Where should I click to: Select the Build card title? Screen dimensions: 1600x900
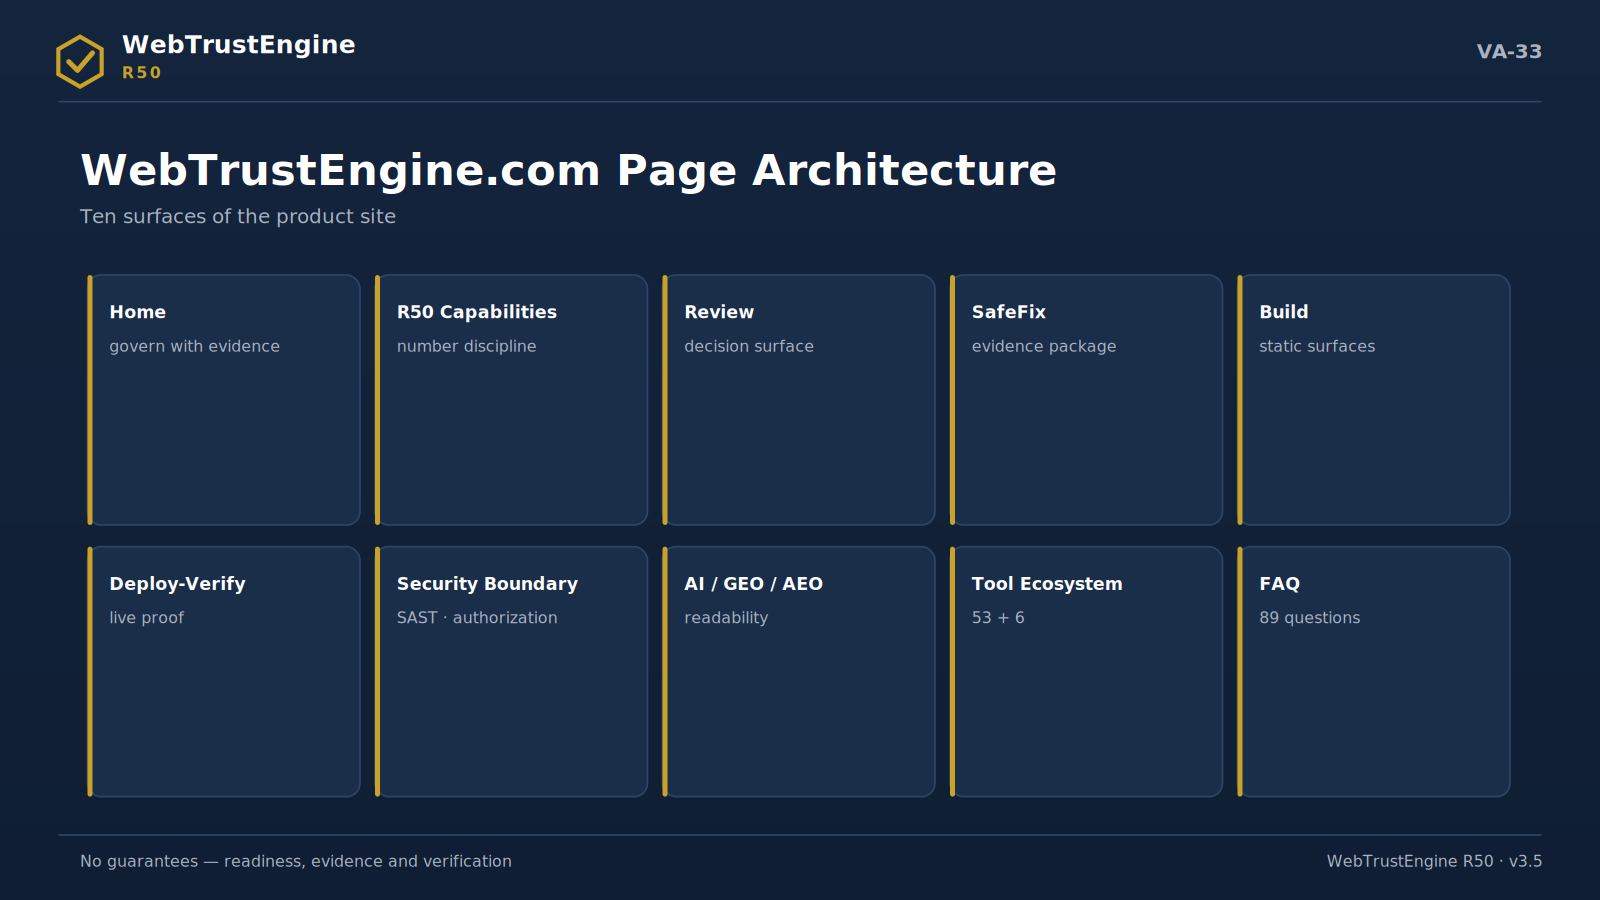[x=1284, y=312]
